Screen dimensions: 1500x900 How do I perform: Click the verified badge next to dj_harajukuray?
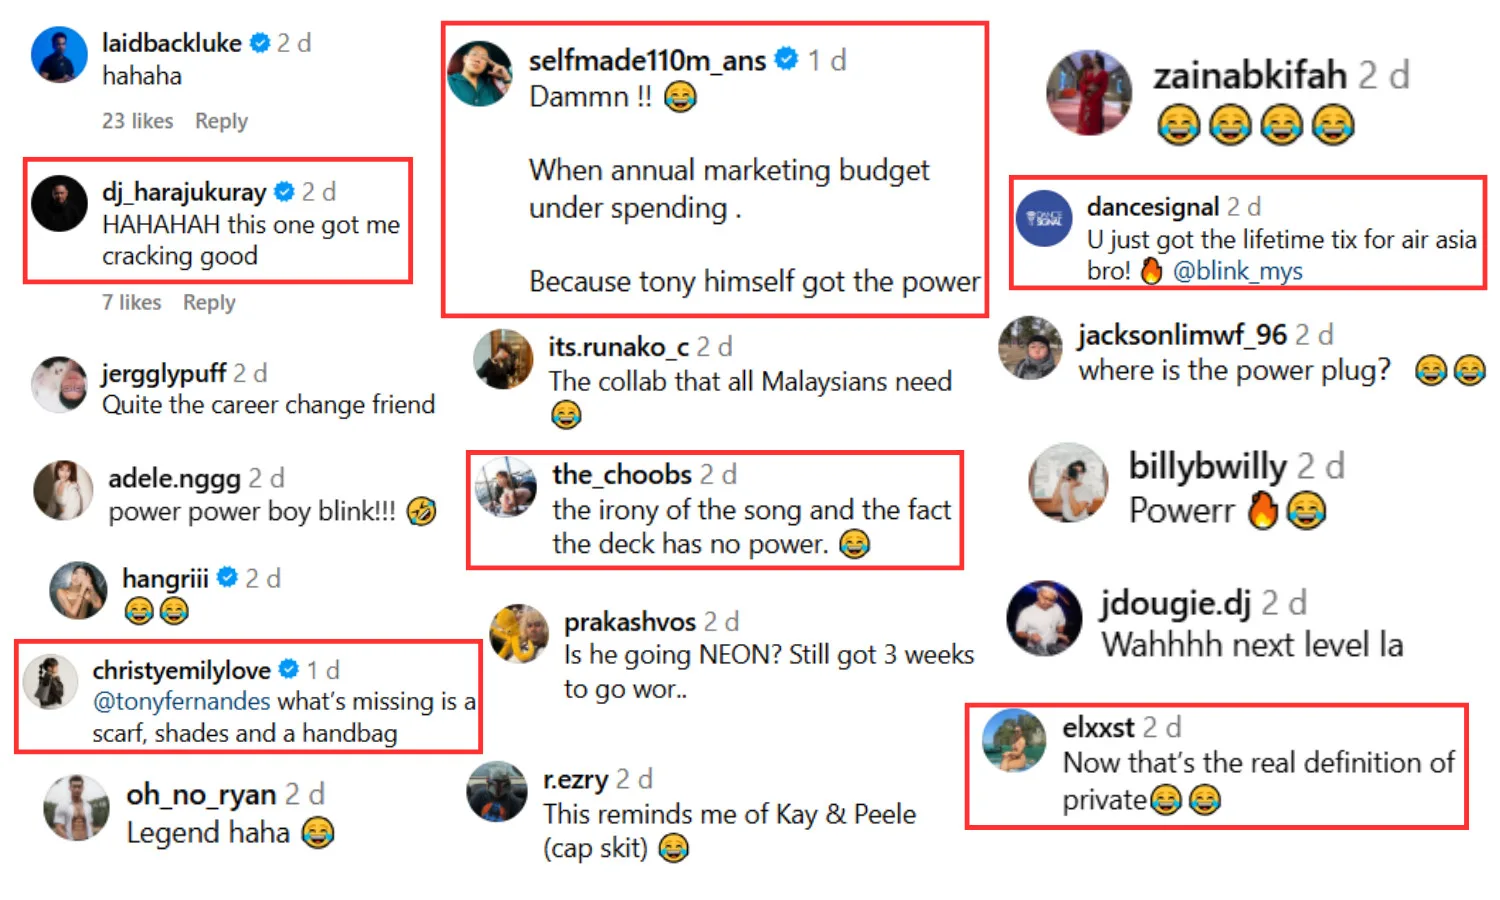[x=285, y=191]
